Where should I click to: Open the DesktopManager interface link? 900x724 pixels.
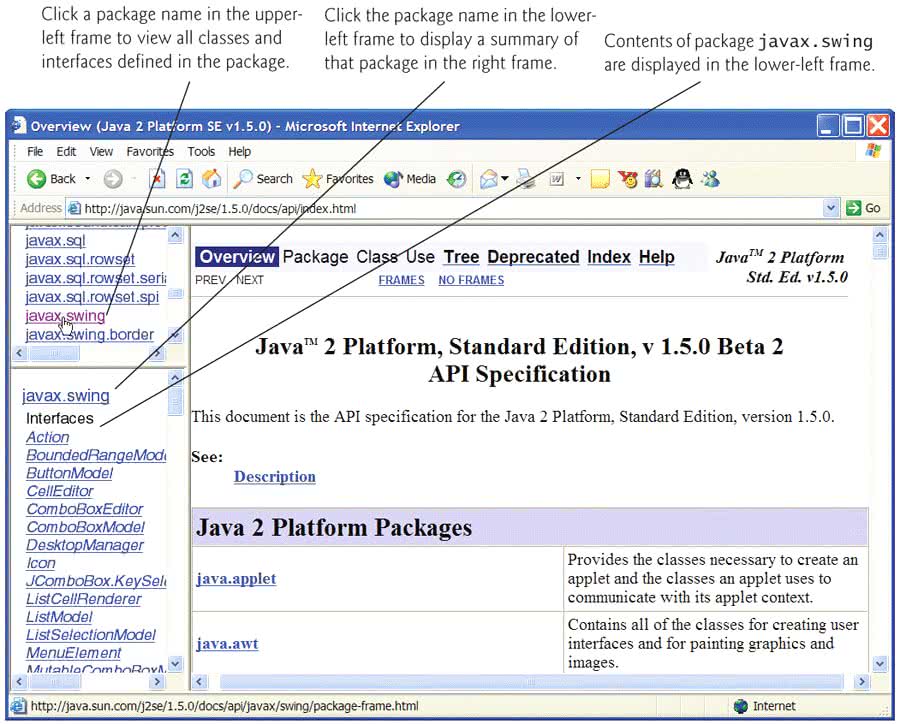pyautogui.click(x=85, y=545)
